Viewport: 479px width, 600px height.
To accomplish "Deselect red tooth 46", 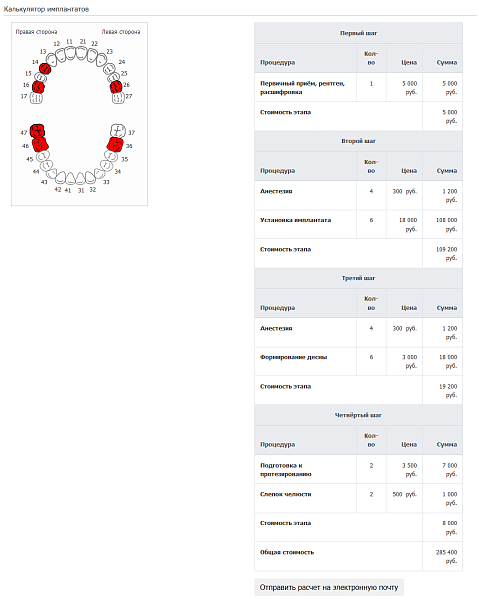I will 41,145.
